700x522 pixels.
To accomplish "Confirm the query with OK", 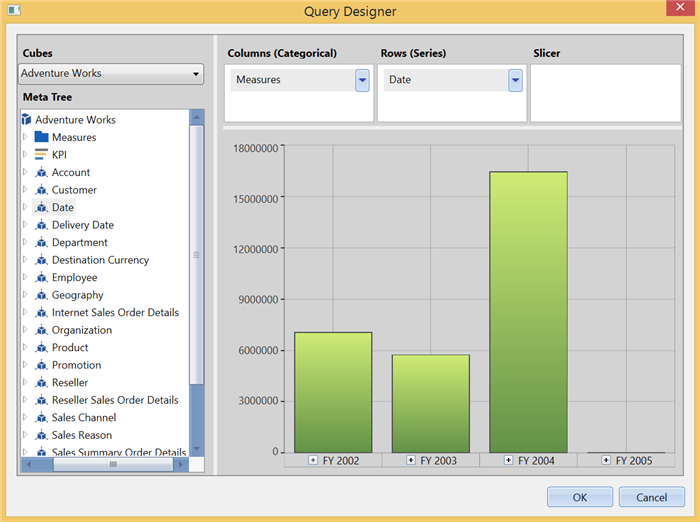I will [x=580, y=497].
